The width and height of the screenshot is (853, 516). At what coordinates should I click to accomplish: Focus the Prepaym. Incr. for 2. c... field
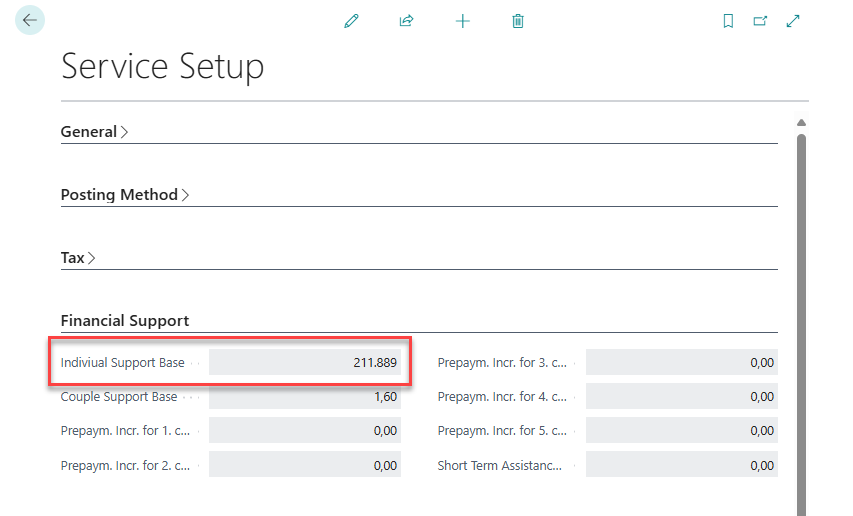305,465
